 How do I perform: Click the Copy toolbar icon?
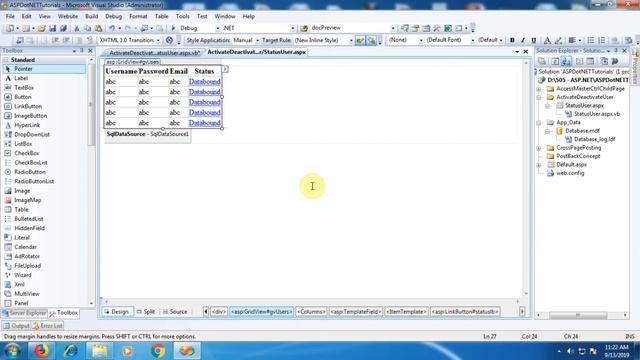(x=87, y=28)
